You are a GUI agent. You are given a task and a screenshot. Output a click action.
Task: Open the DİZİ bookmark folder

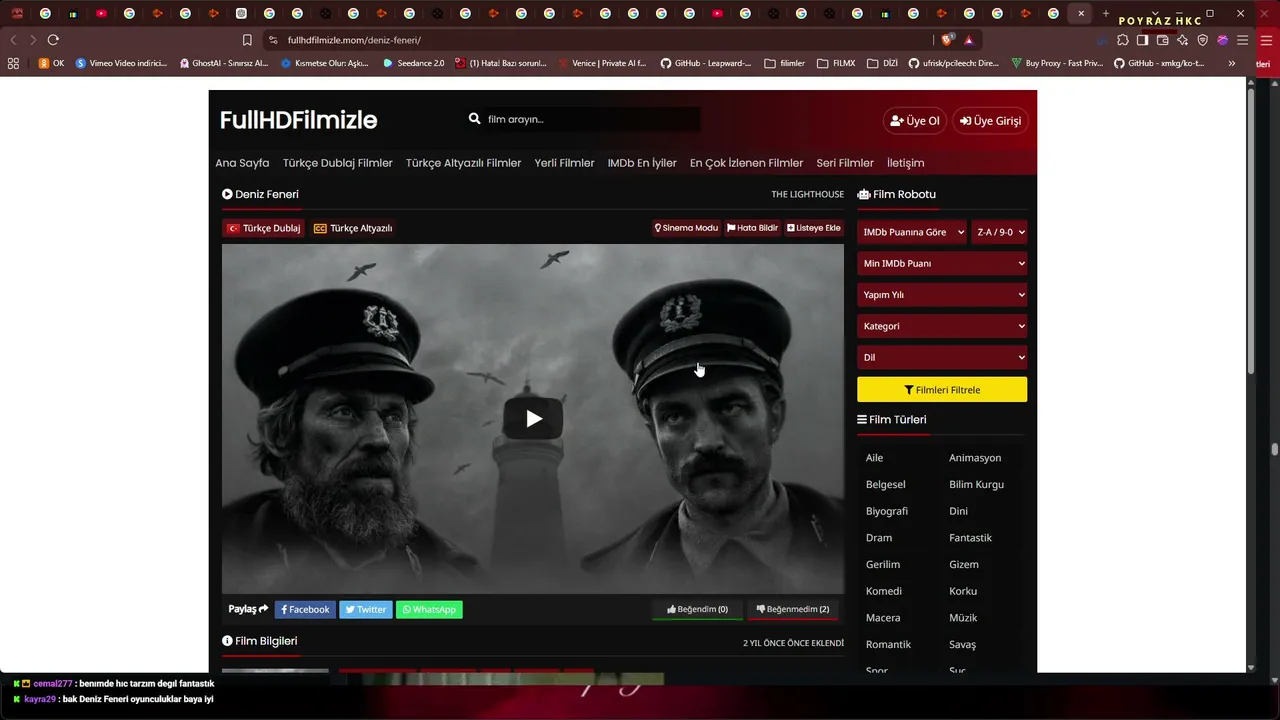(x=882, y=63)
